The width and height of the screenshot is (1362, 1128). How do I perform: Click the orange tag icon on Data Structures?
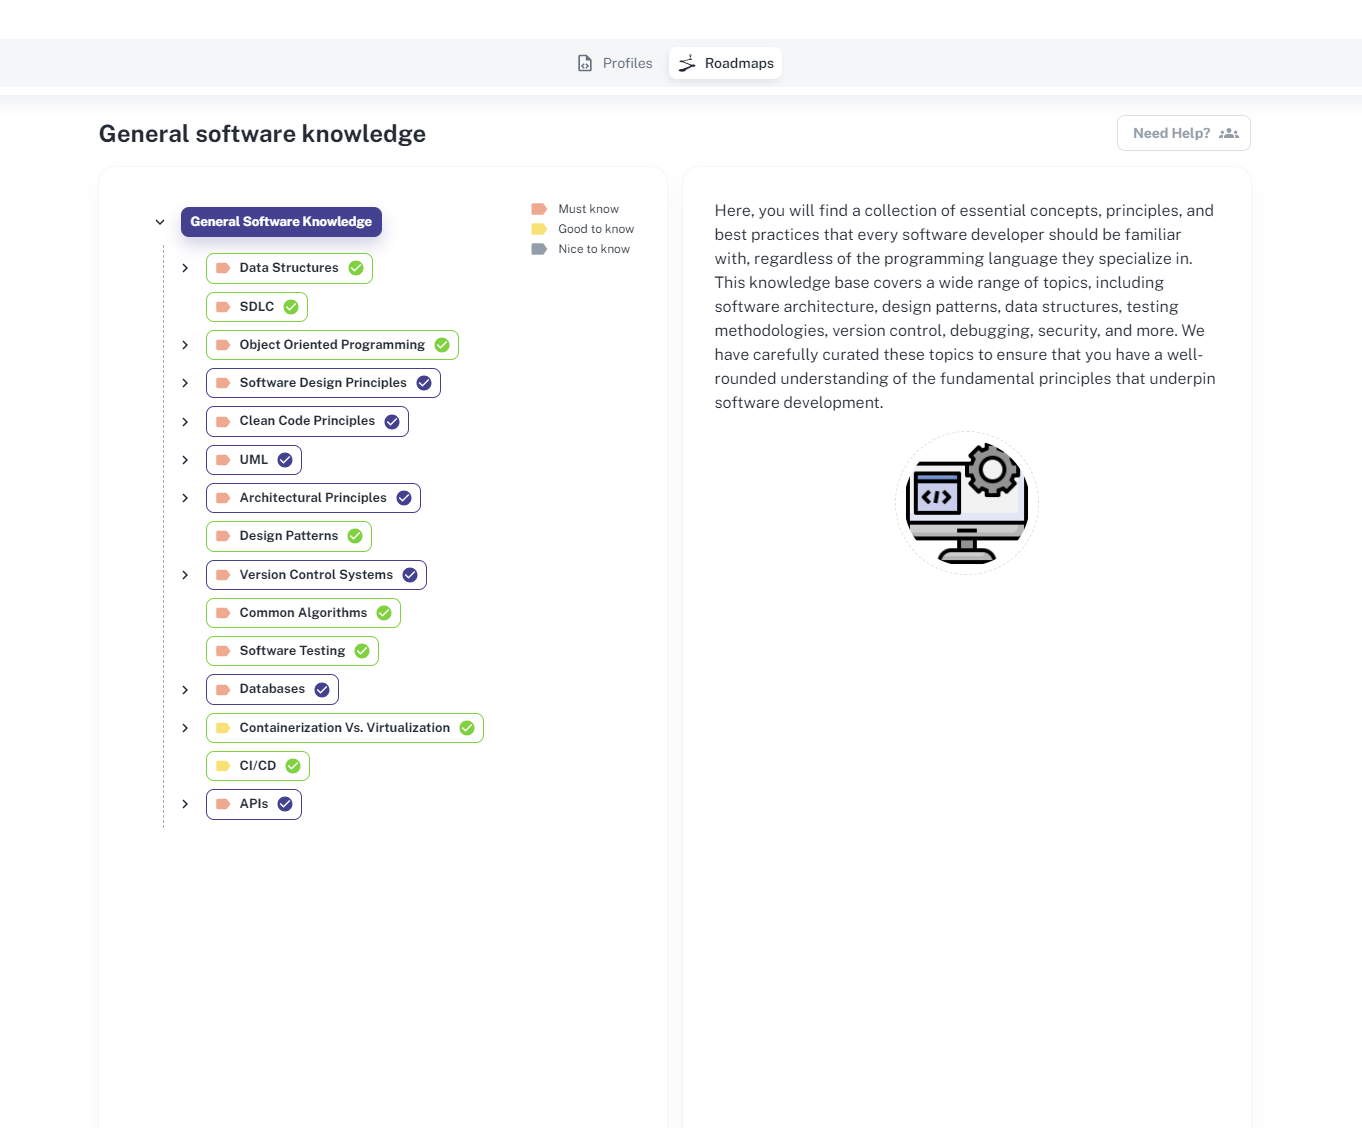[x=222, y=267]
